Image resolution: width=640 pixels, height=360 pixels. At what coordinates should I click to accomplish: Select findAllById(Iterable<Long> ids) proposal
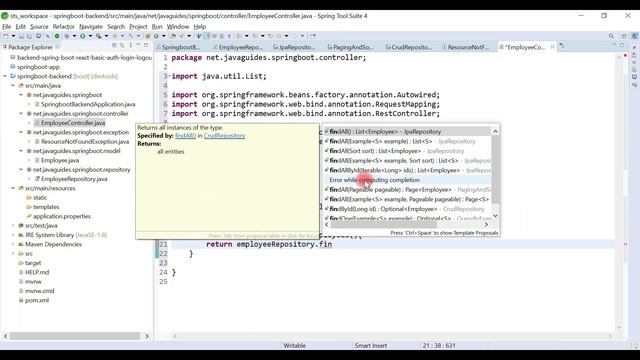pyautogui.click(x=407, y=170)
